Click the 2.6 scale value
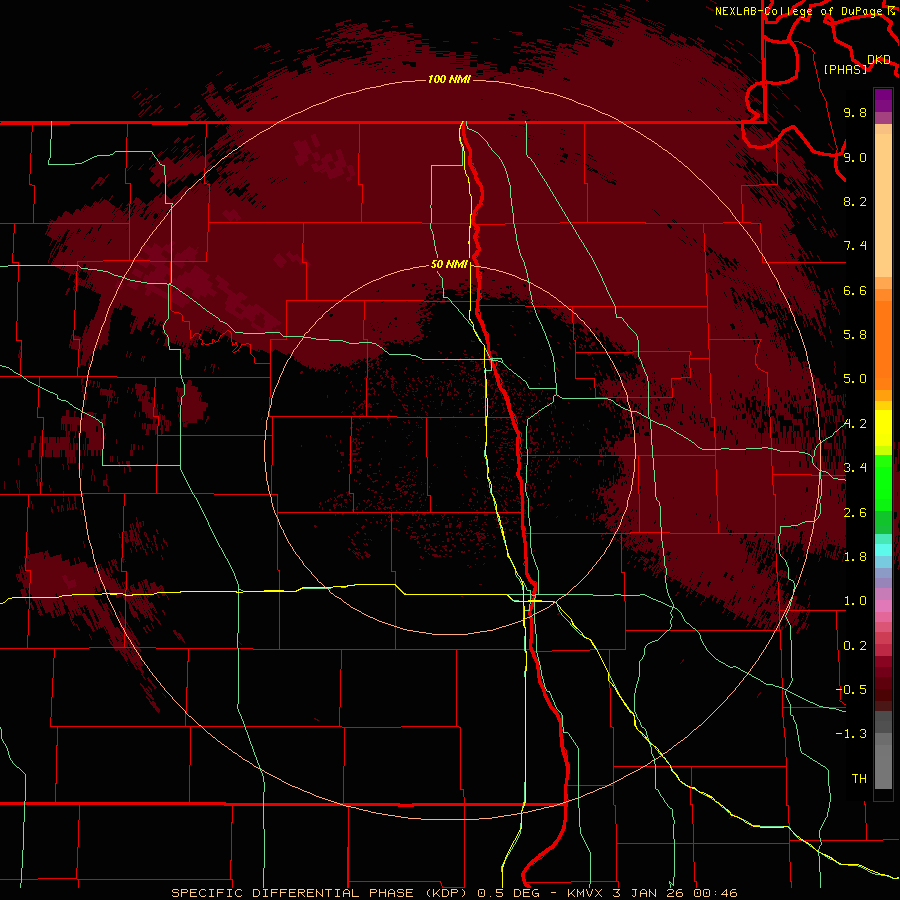This screenshot has width=900, height=900. (855, 513)
